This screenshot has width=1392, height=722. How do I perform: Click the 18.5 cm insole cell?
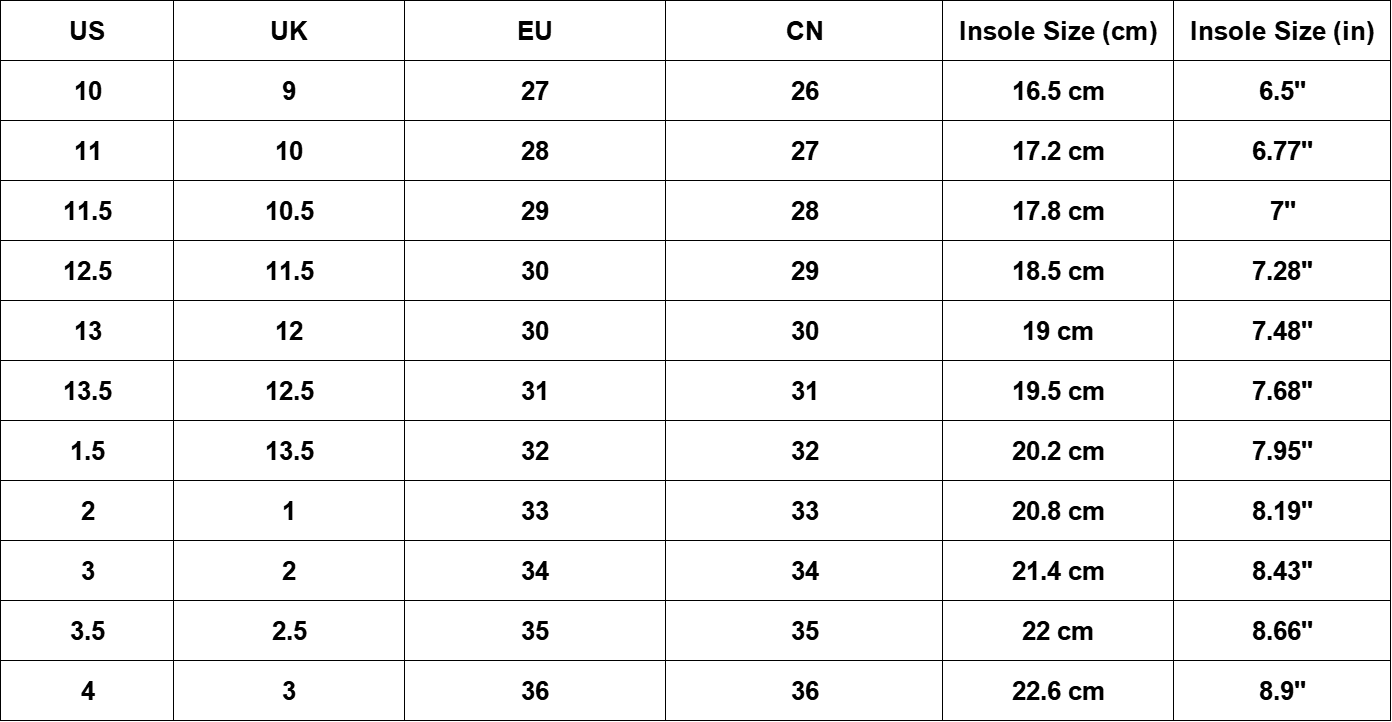click(x=1058, y=271)
